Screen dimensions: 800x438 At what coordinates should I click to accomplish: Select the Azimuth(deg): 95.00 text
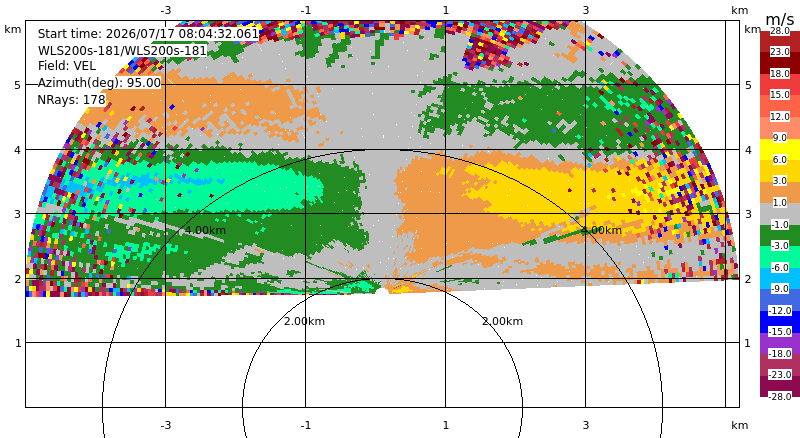point(99,83)
